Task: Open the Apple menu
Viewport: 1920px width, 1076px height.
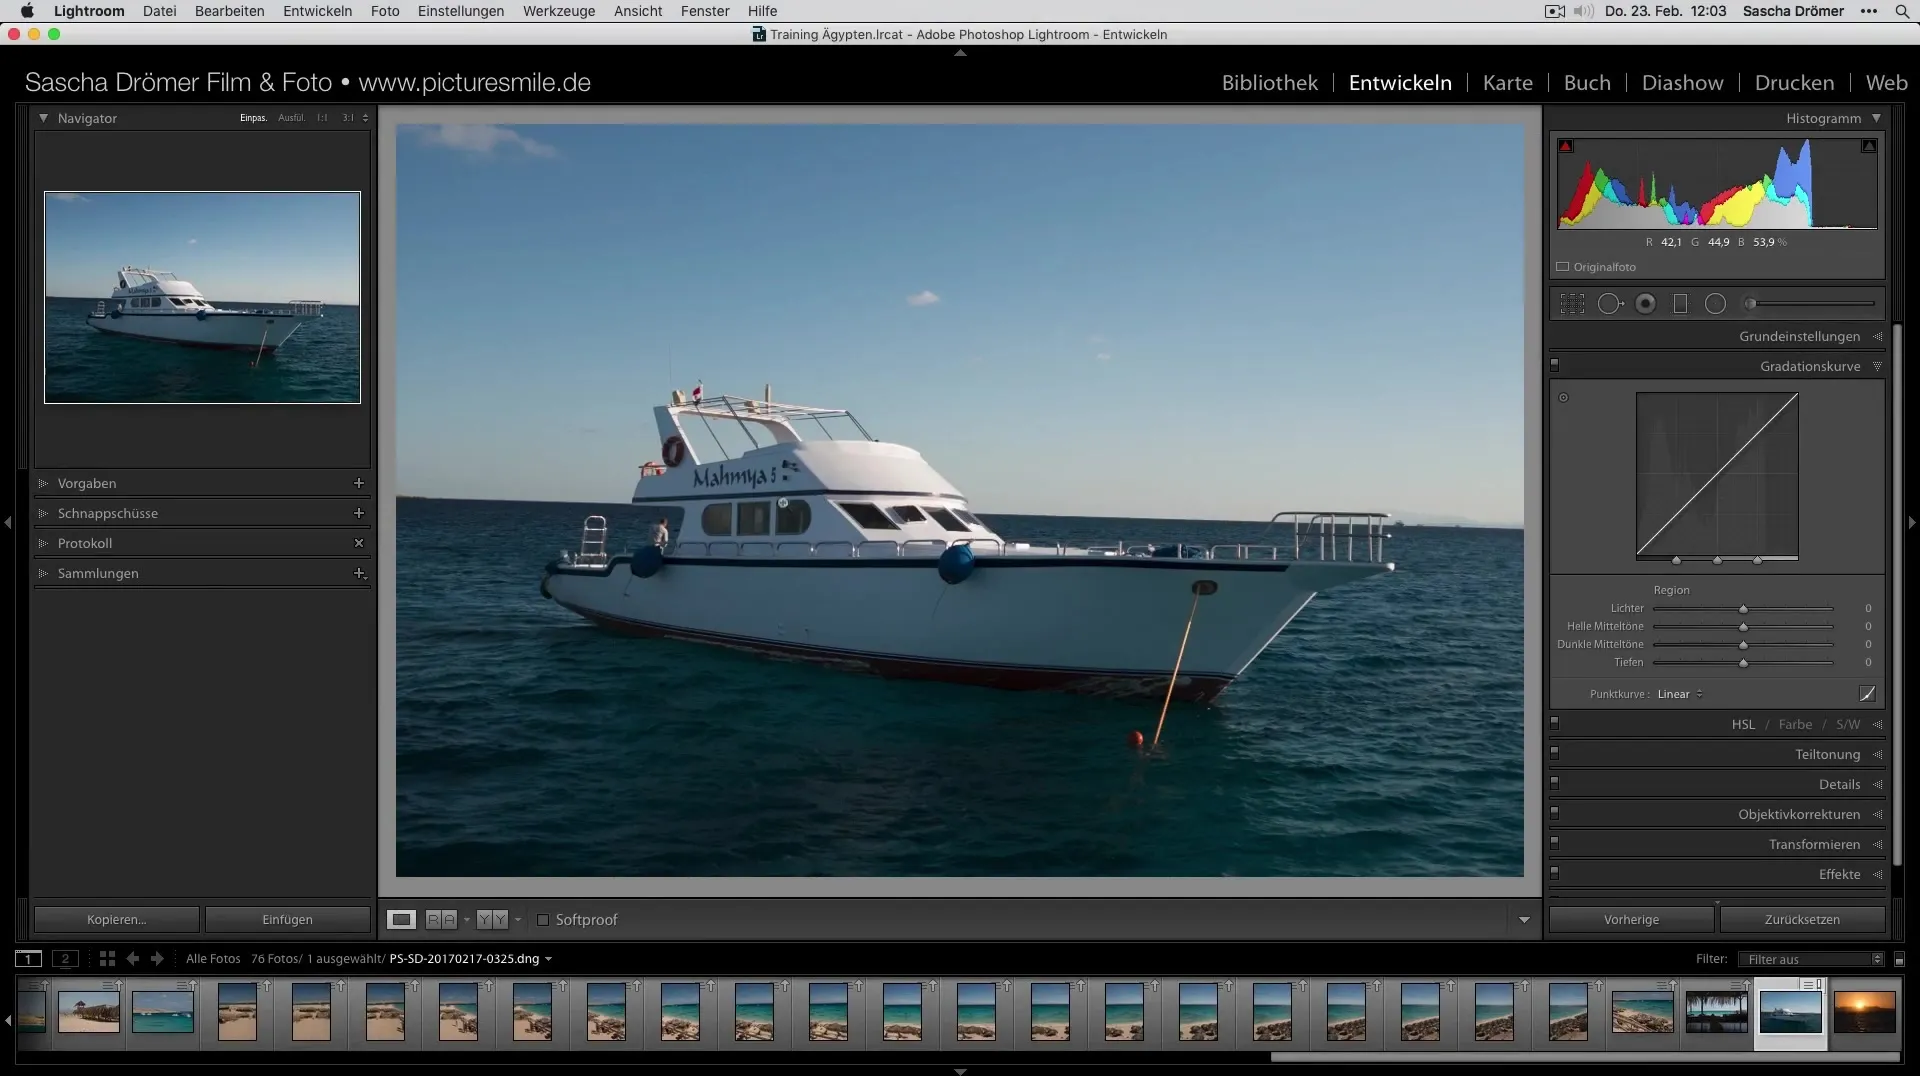Action: (27, 11)
